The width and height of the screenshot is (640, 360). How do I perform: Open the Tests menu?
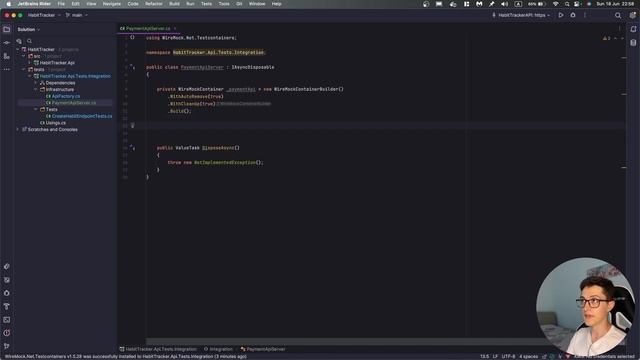[x=206, y=4]
